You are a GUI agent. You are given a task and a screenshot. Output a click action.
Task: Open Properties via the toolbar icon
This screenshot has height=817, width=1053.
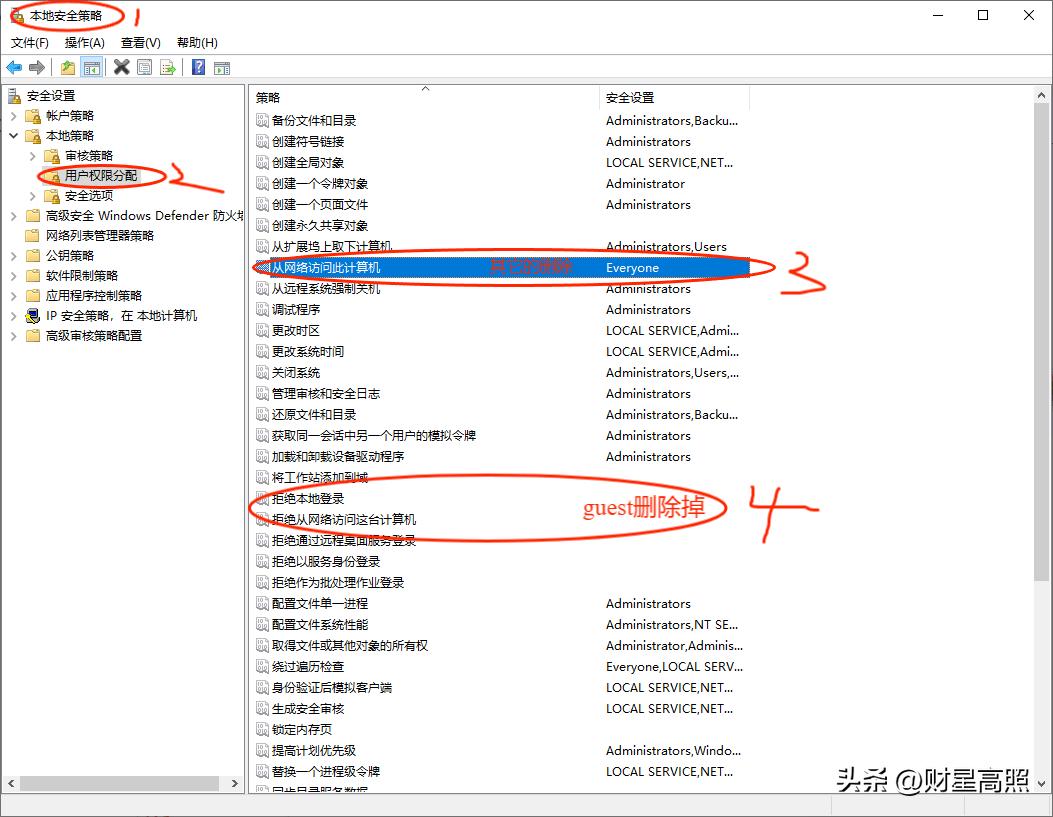coord(145,67)
